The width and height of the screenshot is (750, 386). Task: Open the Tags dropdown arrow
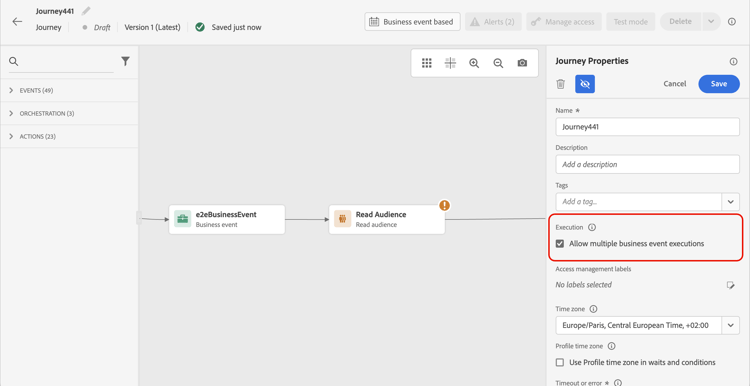coord(730,201)
